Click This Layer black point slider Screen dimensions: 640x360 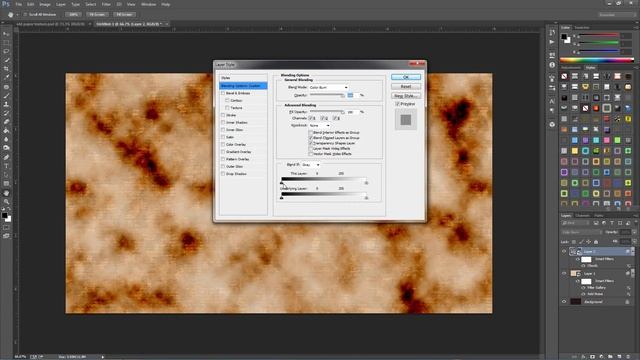[x=282, y=183]
